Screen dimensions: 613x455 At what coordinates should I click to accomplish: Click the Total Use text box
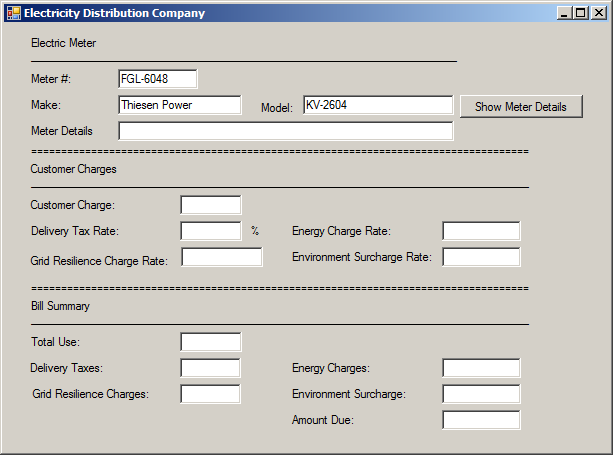click(211, 342)
